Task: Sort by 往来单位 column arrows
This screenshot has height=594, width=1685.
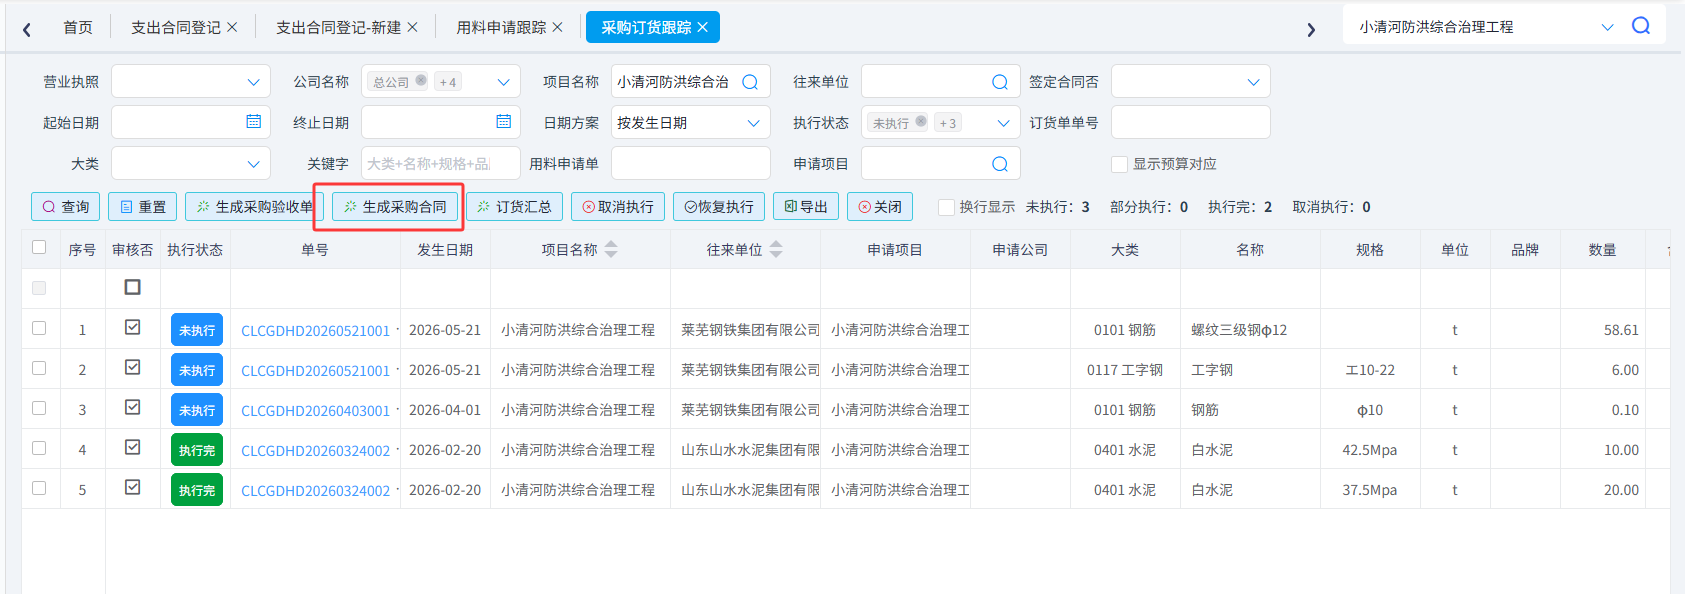Action: 776,249
